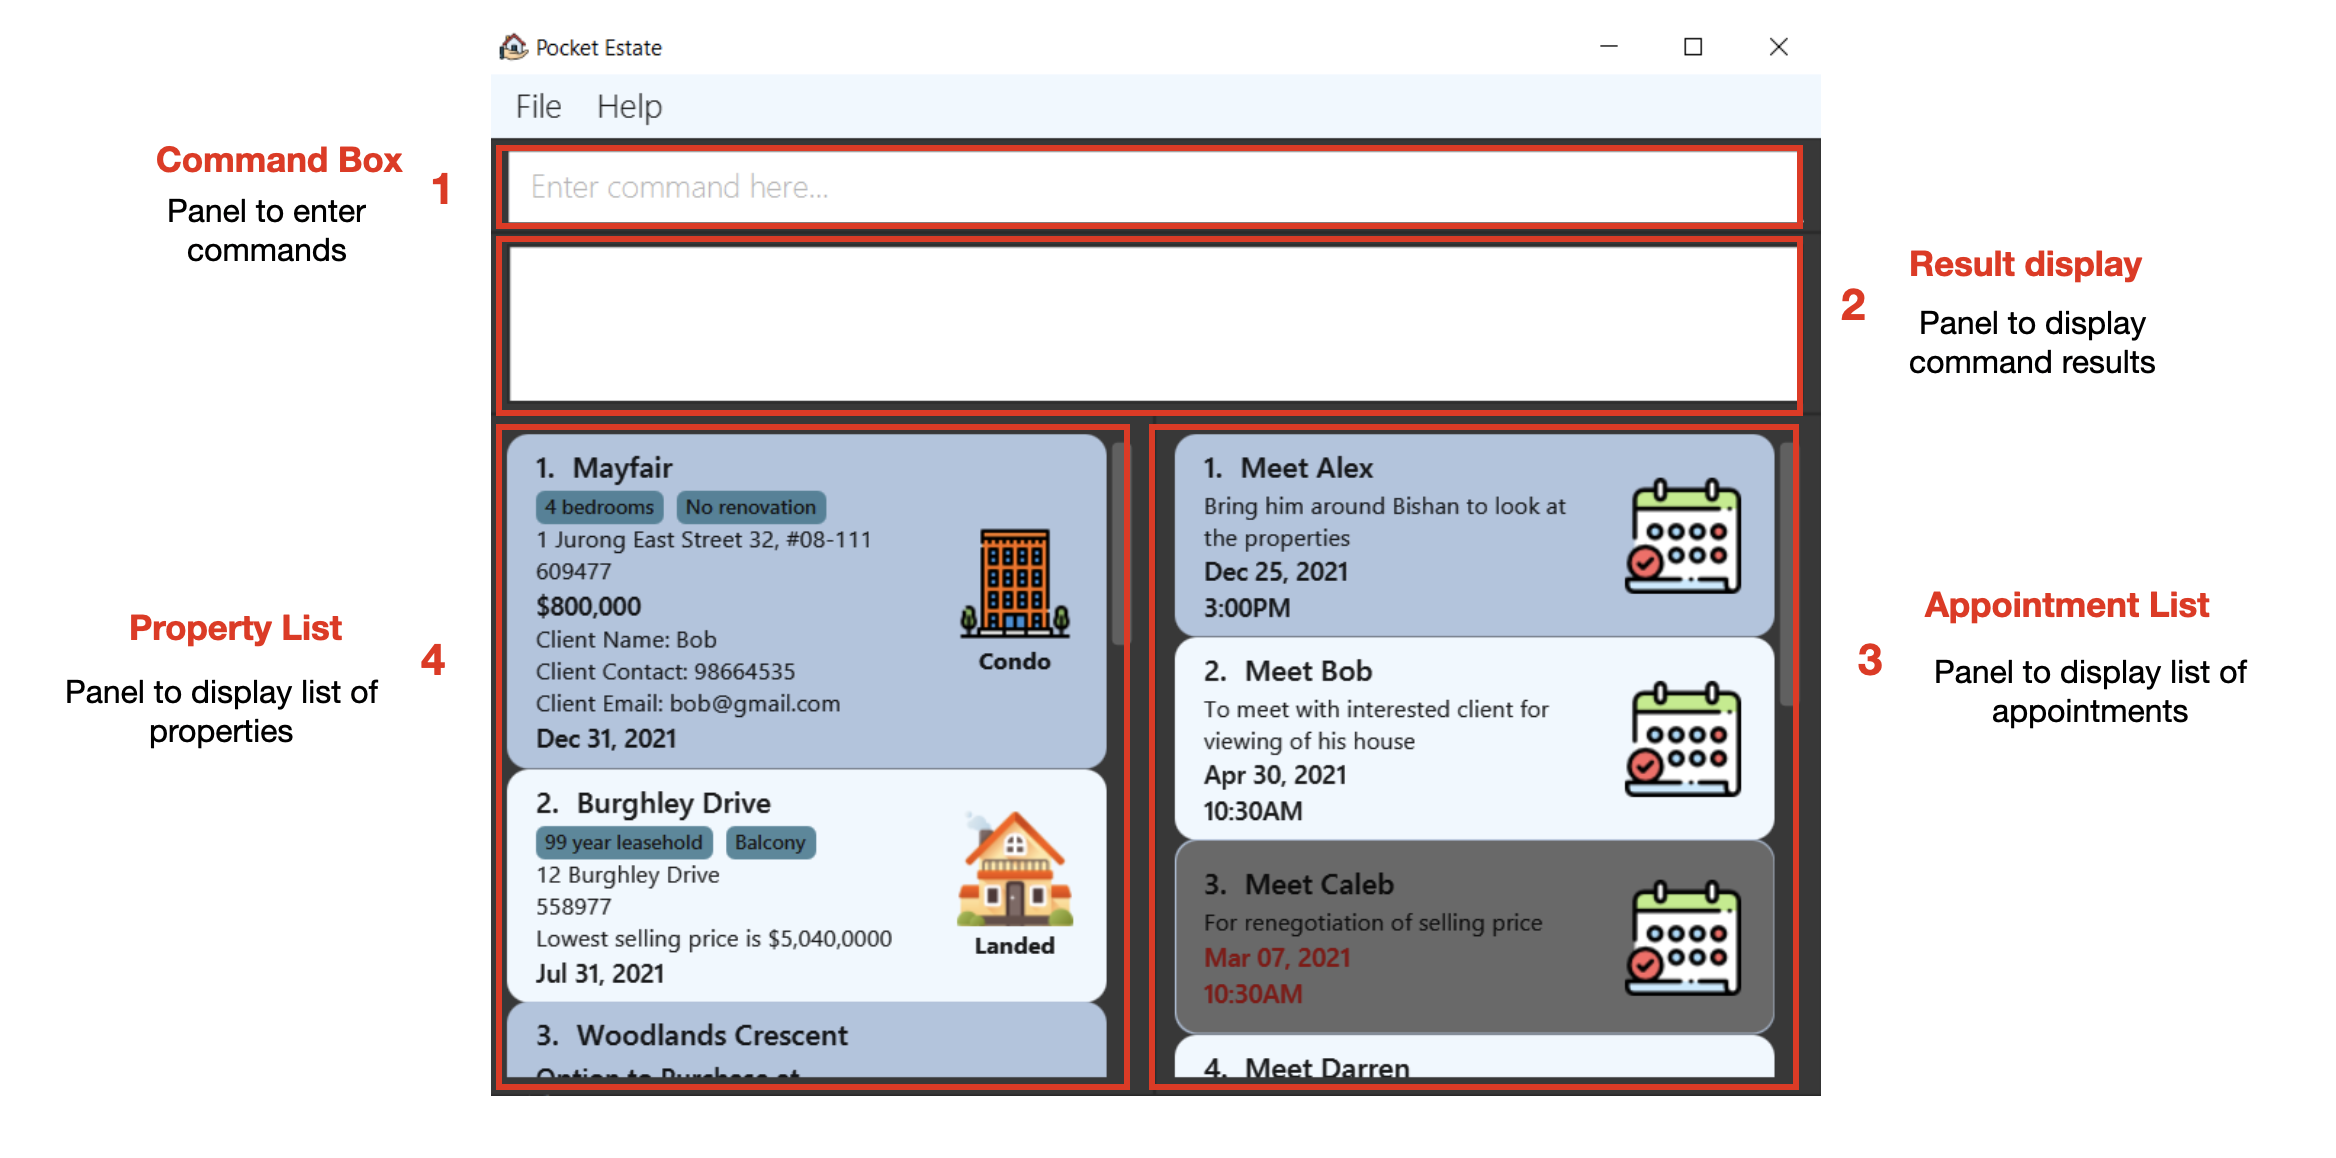Click the For renegotiation of selling price remark

pos(1373,922)
